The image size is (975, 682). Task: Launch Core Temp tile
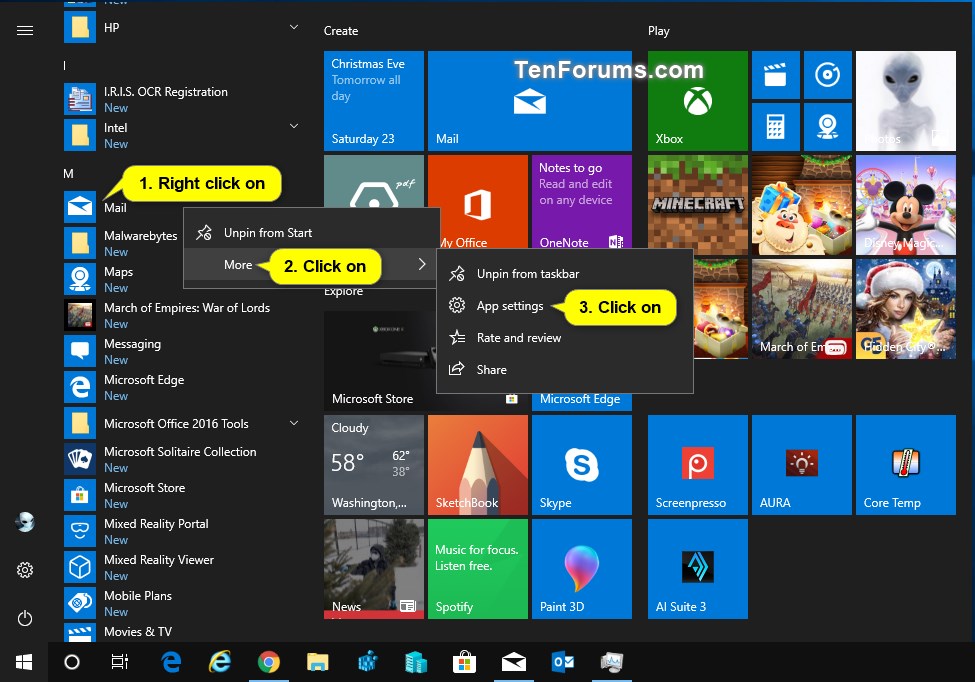(x=905, y=465)
